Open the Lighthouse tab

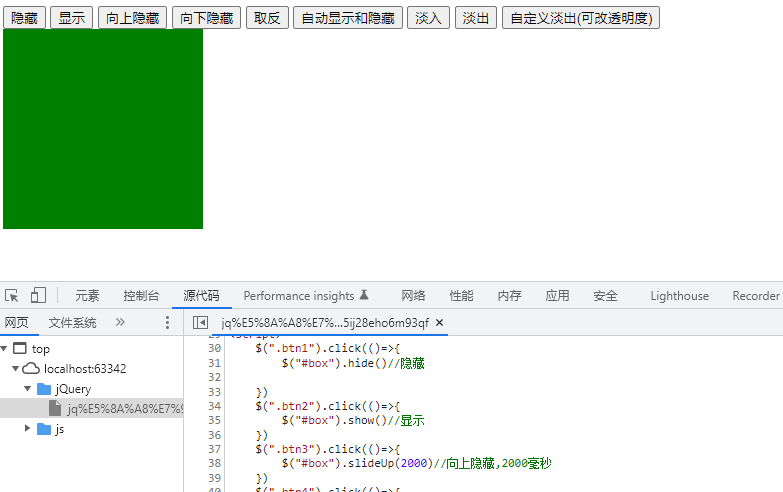click(679, 296)
